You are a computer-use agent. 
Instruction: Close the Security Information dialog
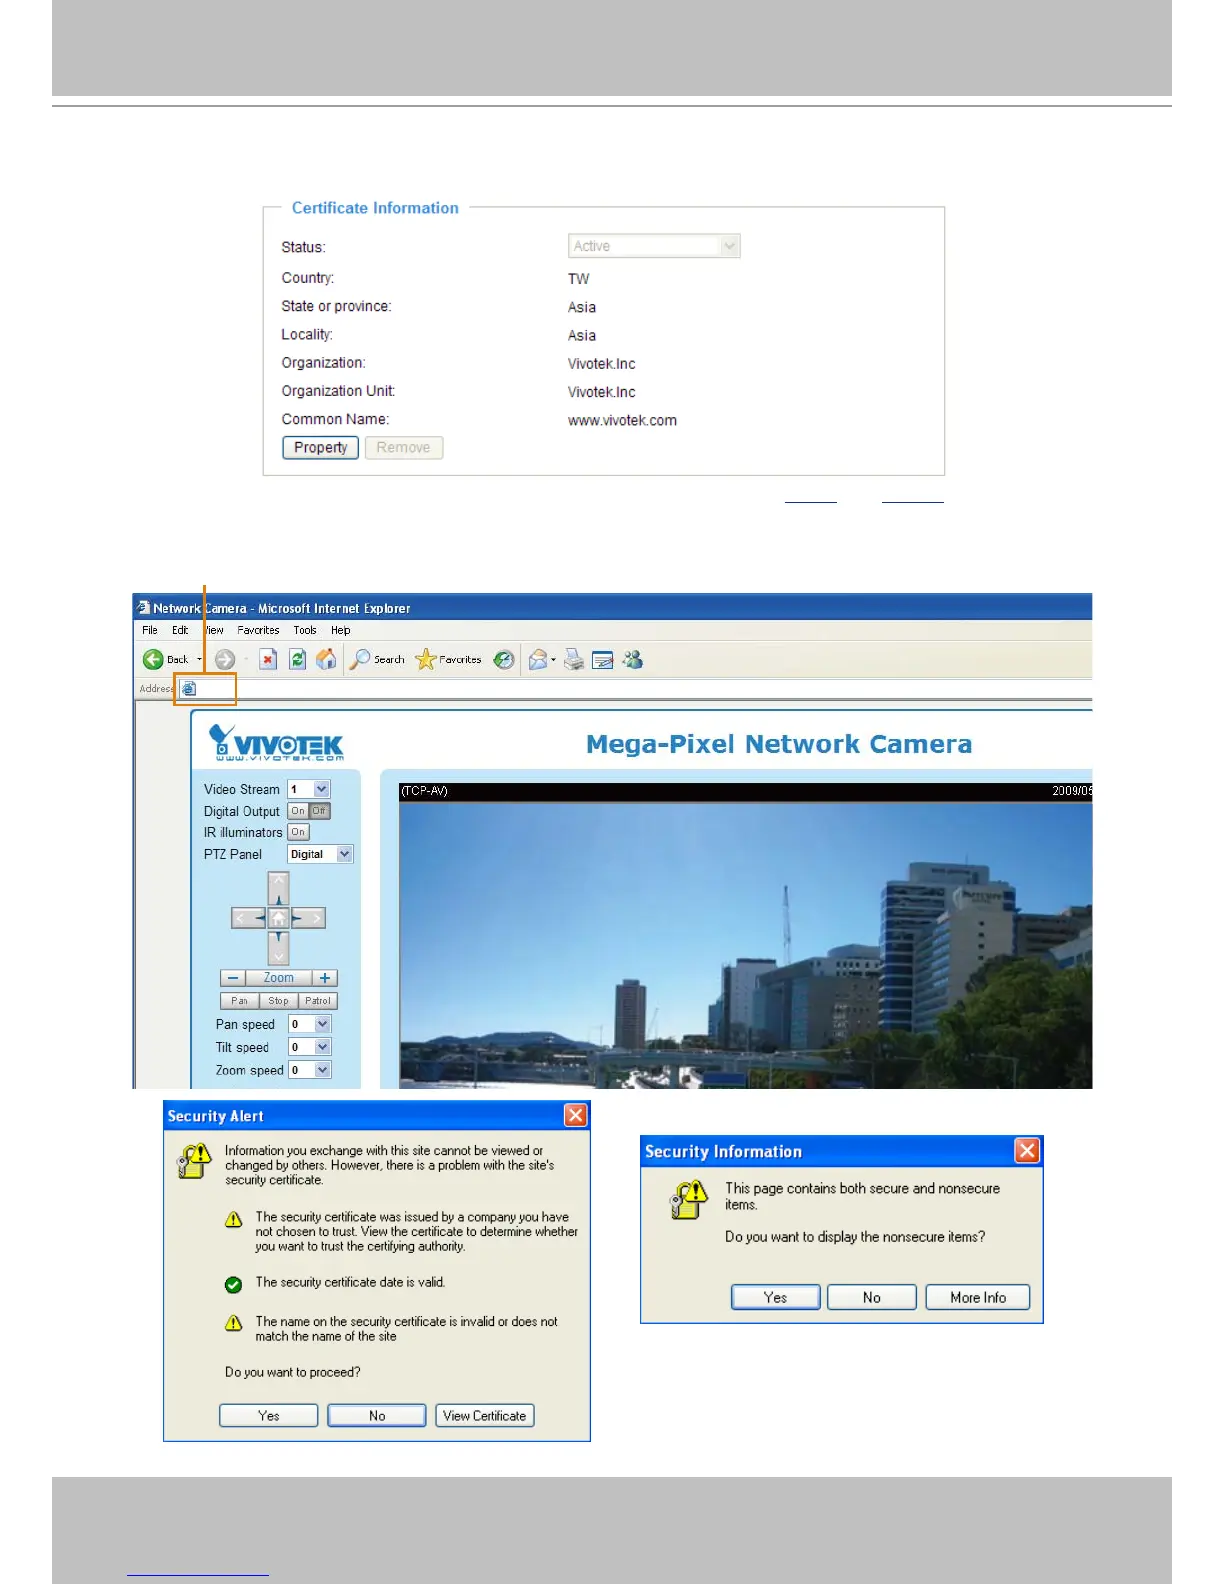tap(1027, 1151)
